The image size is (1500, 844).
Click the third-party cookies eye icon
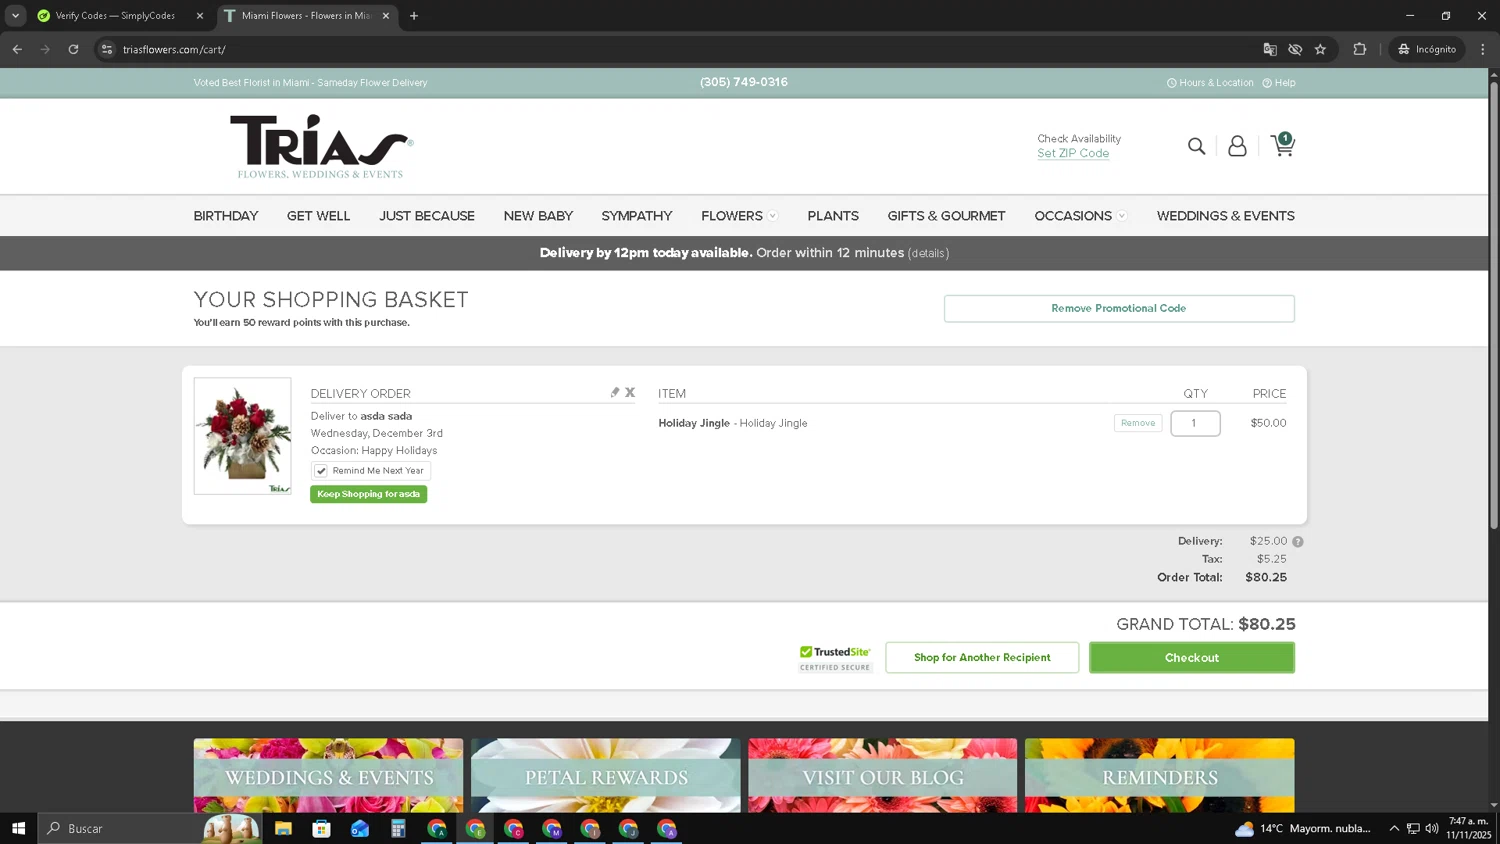tap(1295, 49)
